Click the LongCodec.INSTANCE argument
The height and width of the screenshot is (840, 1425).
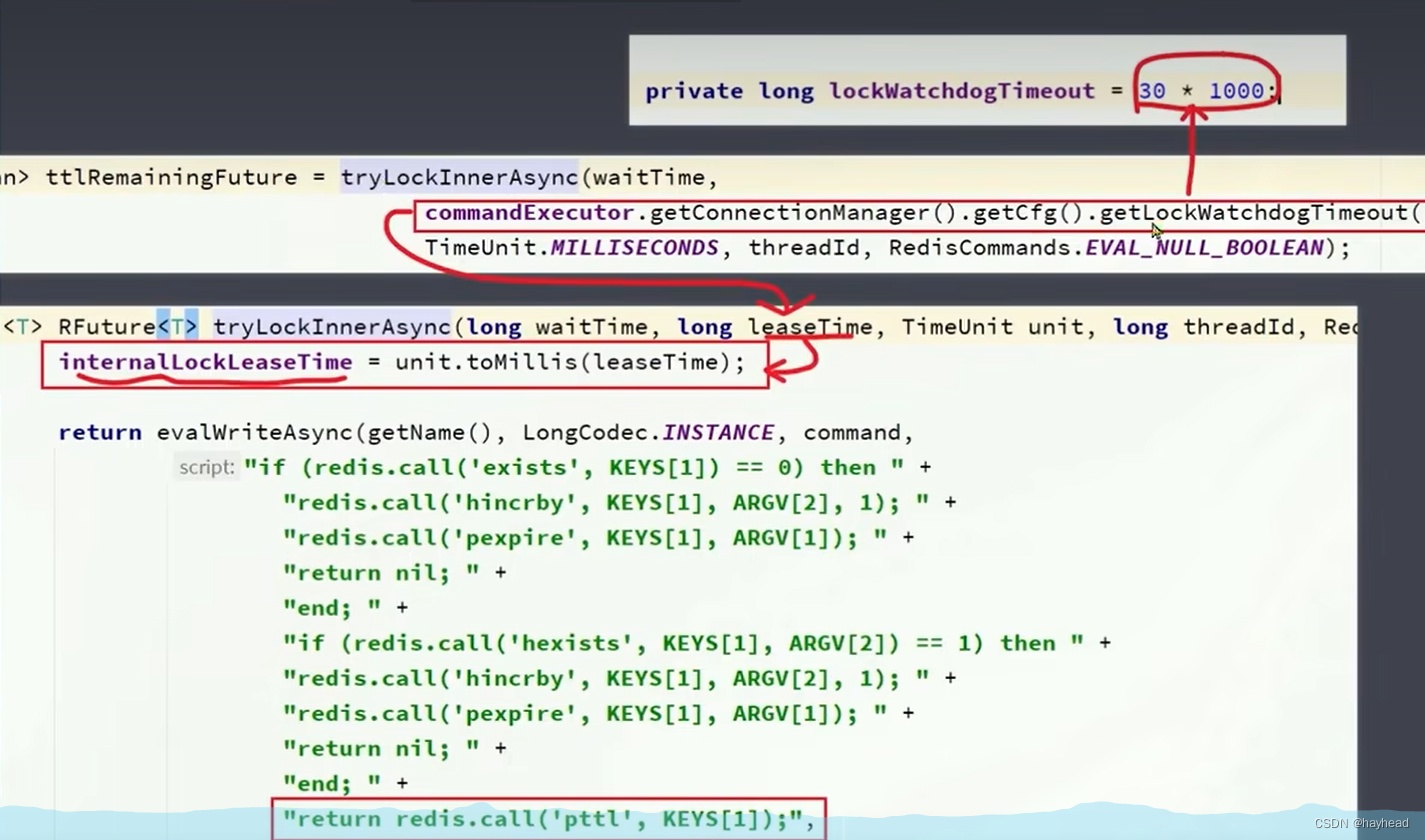648,433
